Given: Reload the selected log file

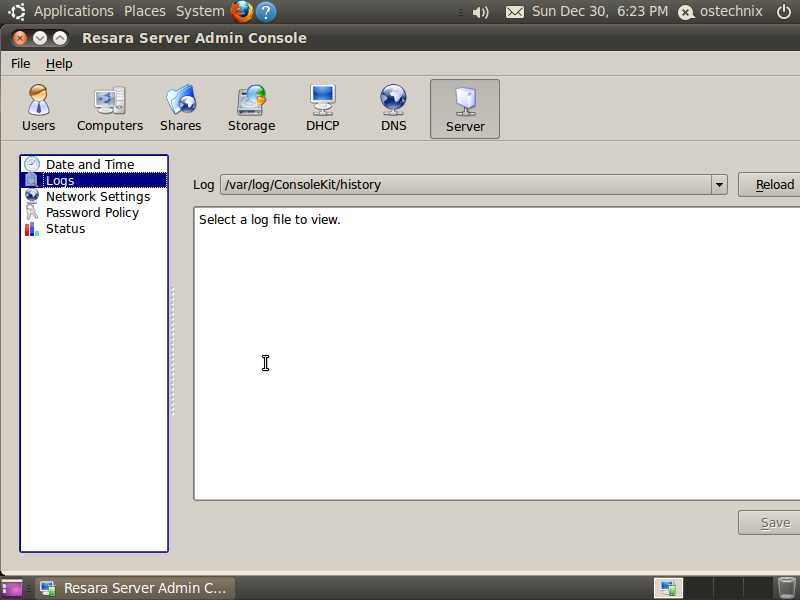Looking at the screenshot, I should tap(771, 185).
